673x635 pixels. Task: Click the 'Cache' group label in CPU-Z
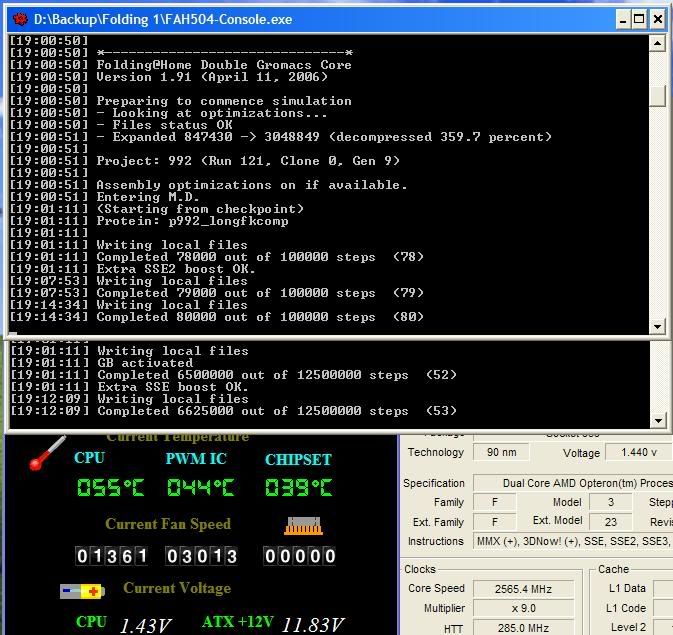click(x=613, y=569)
